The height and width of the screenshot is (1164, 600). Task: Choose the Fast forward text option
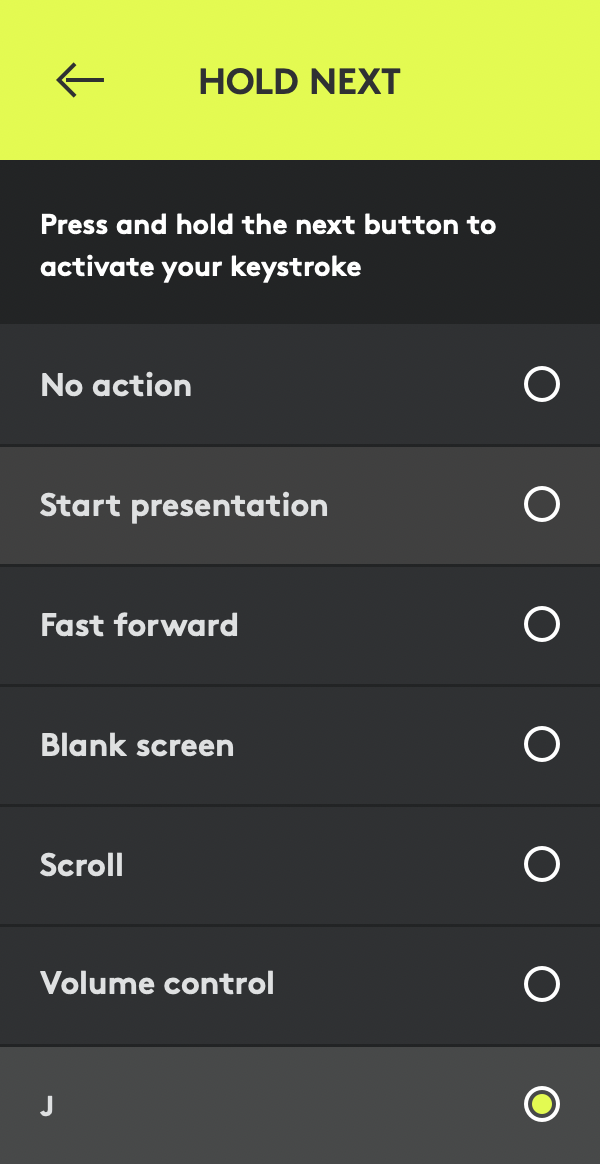point(139,626)
